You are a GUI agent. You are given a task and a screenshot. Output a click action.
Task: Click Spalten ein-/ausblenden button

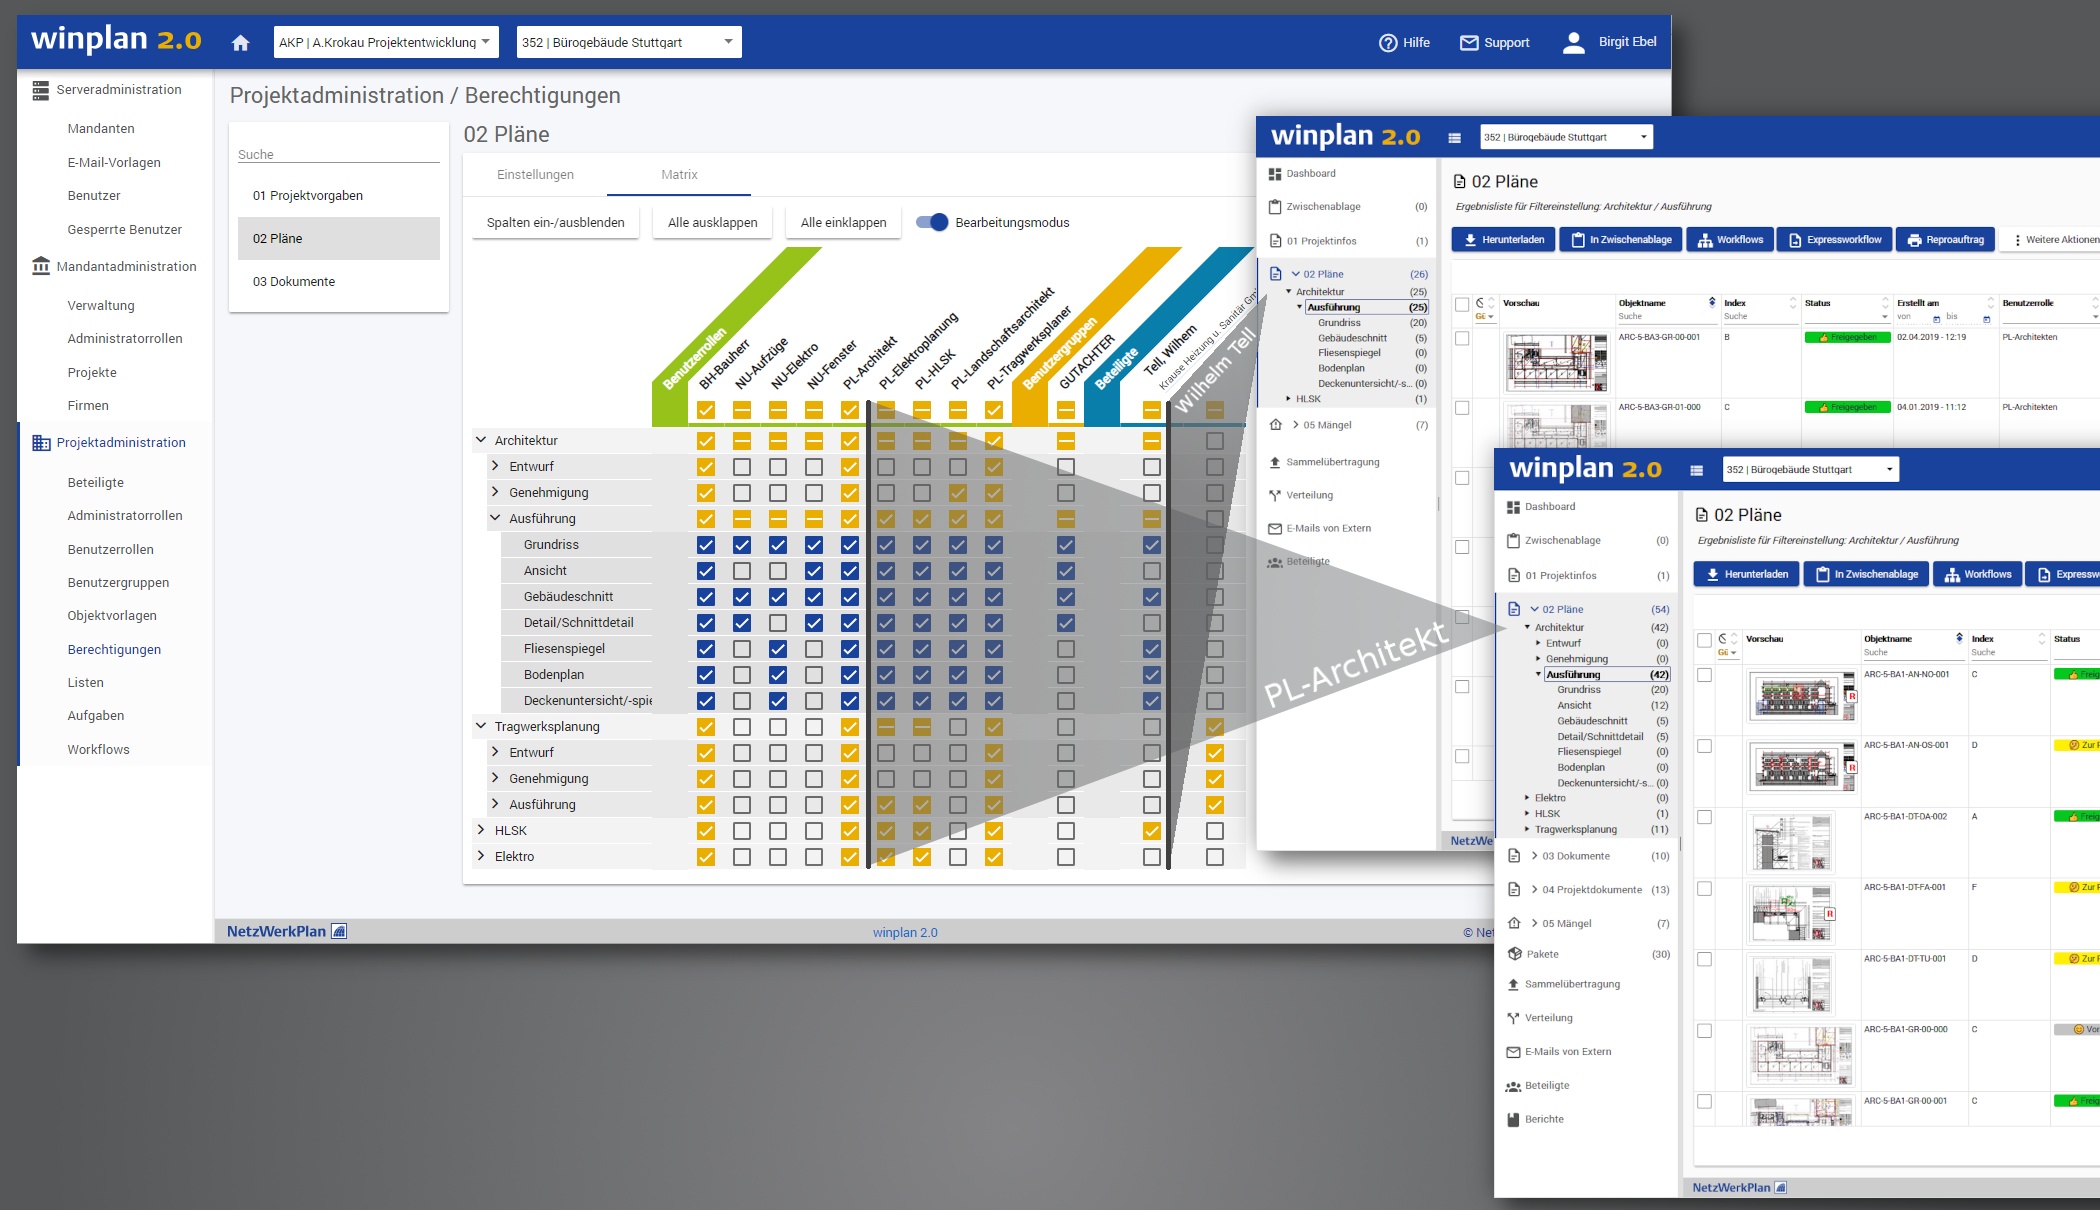(555, 222)
